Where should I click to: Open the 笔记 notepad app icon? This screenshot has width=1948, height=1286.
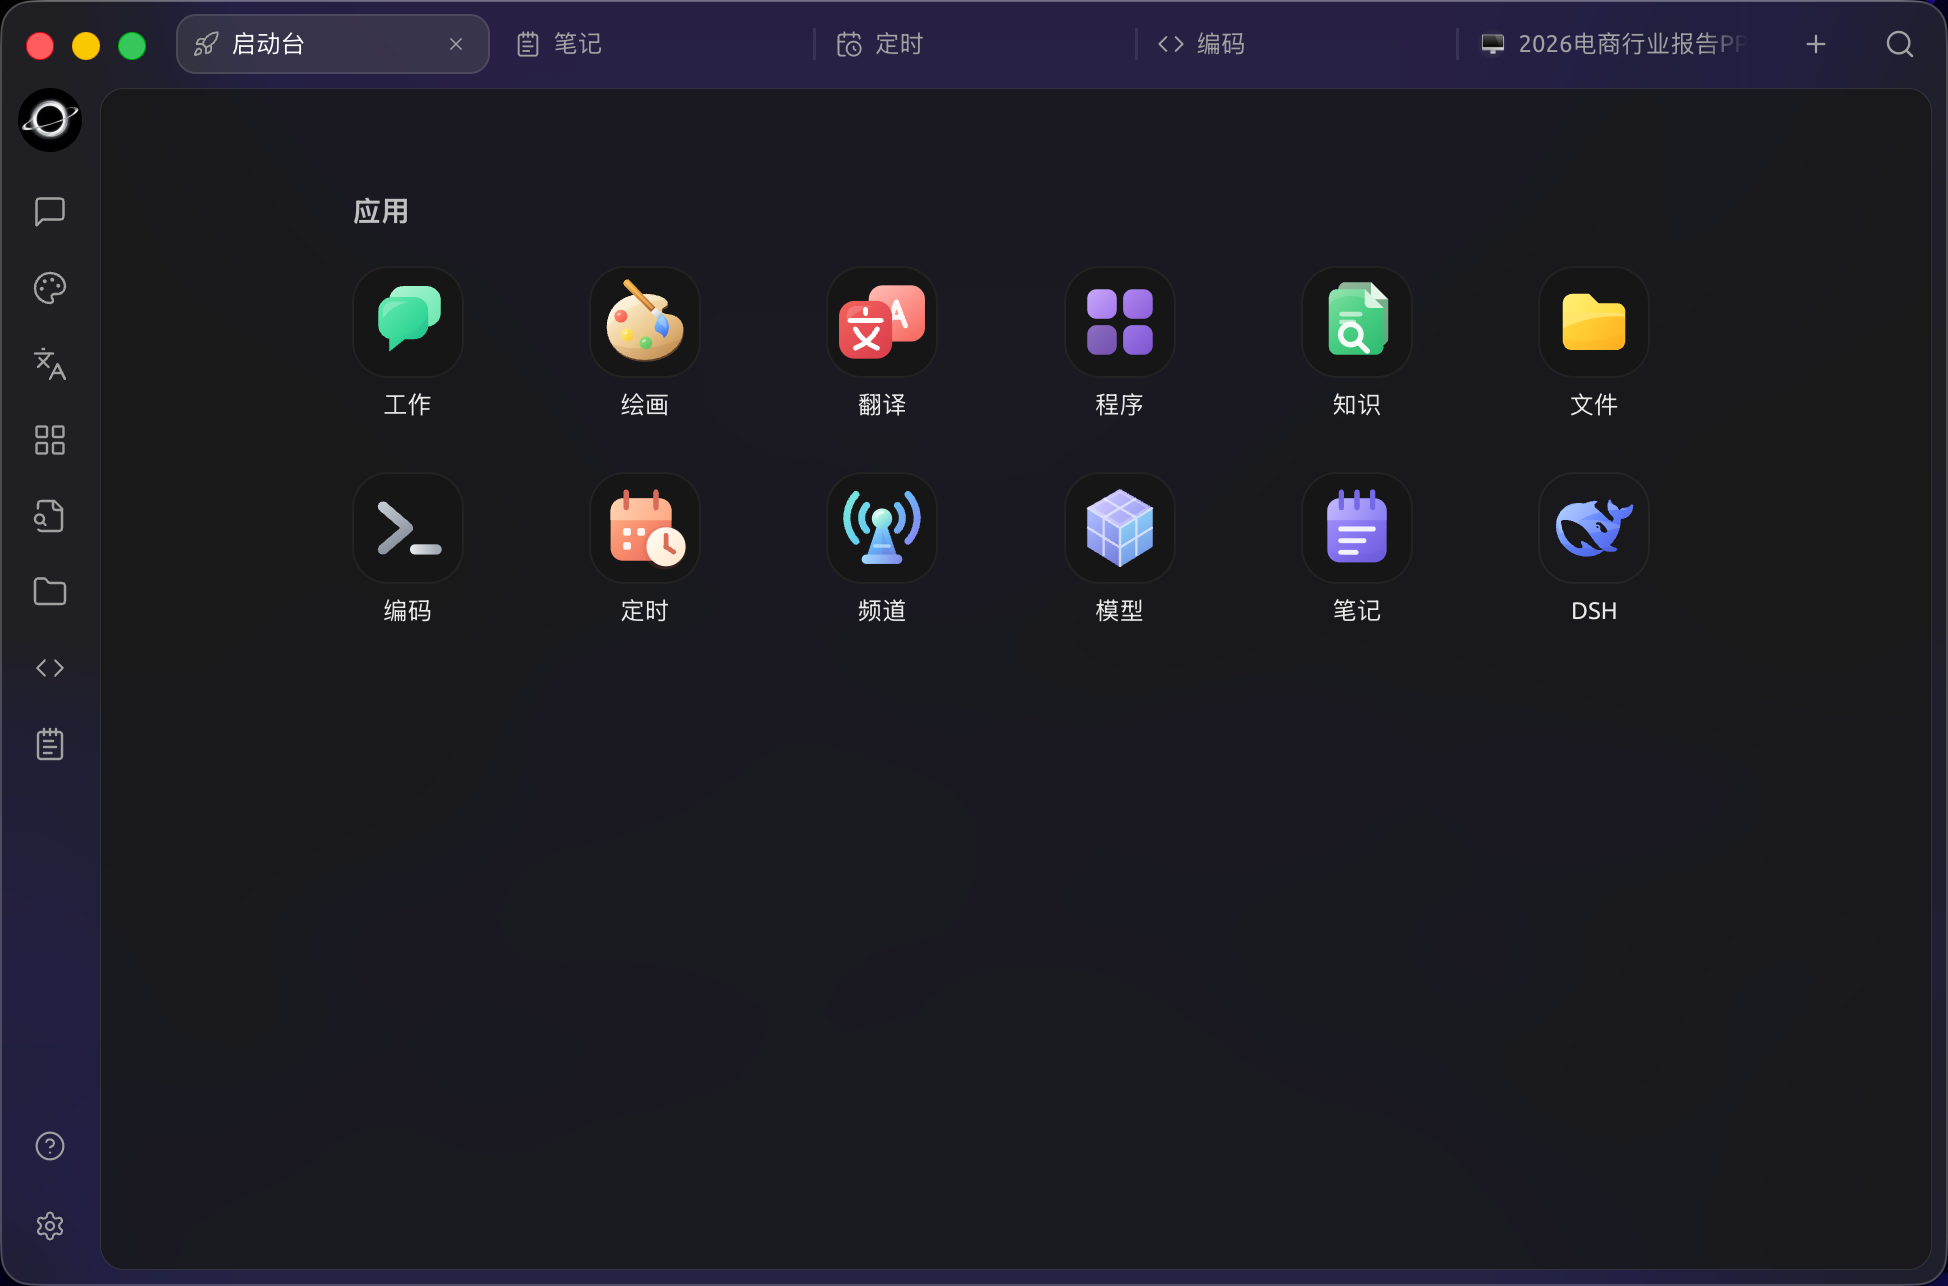pos(1356,528)
